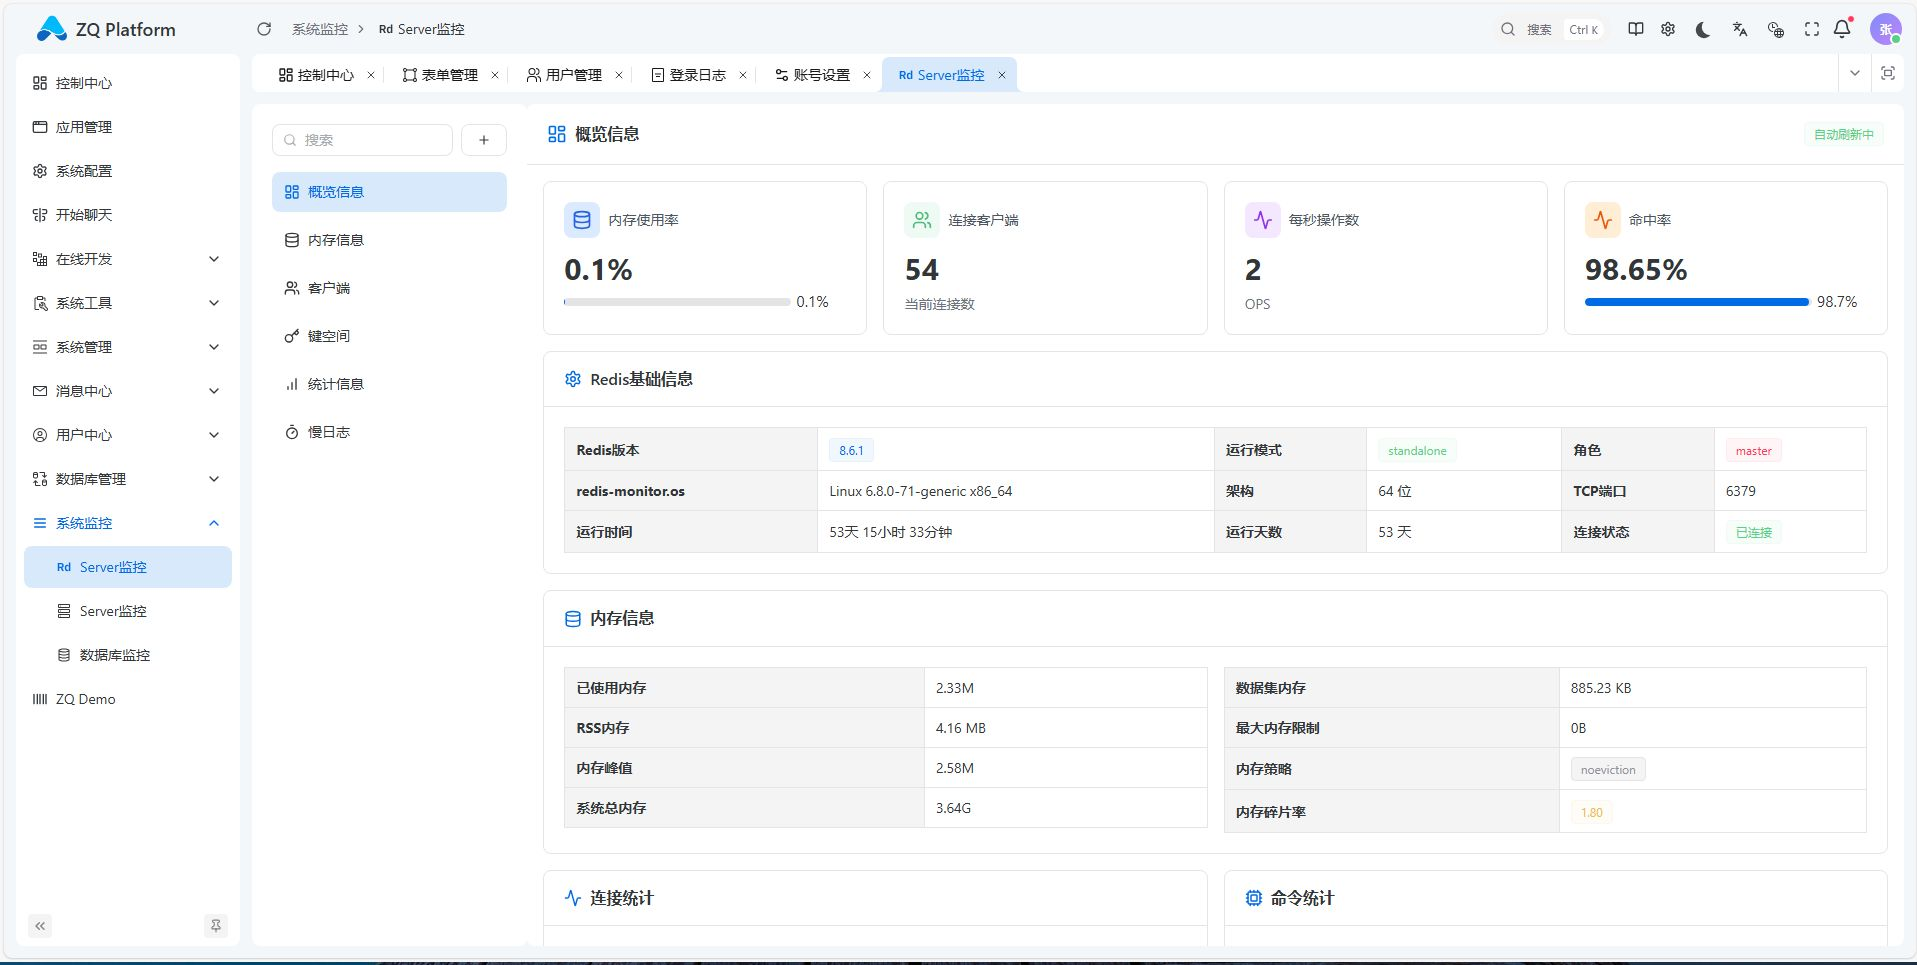
Task: Open ZQ Demo in the sidebar
Action: (128, 699)
